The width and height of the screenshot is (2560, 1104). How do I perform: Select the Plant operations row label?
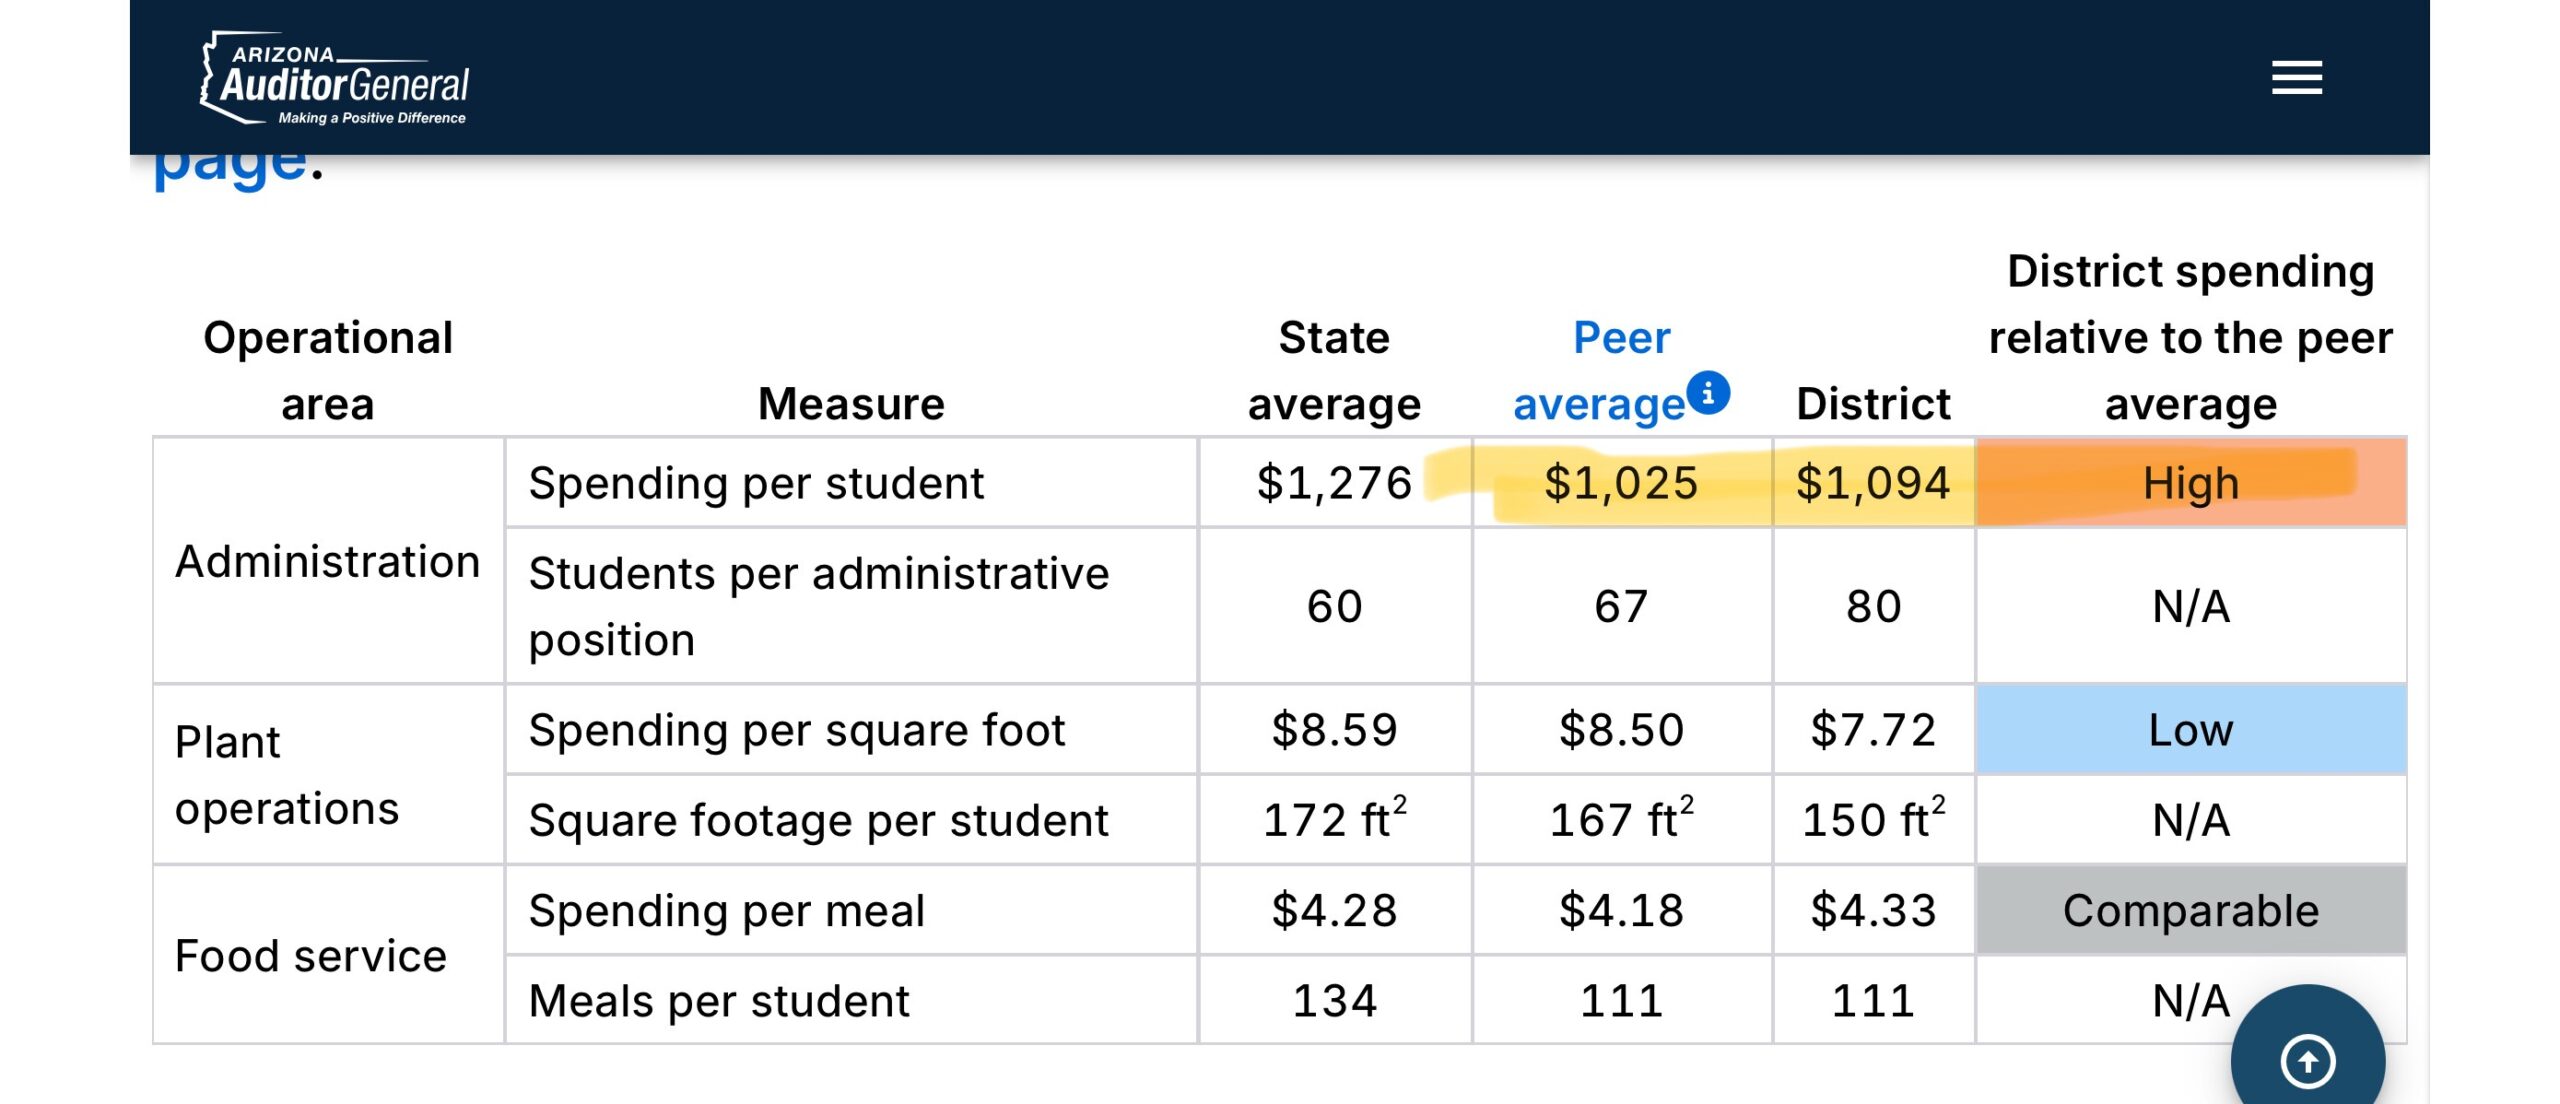(288, 775)
